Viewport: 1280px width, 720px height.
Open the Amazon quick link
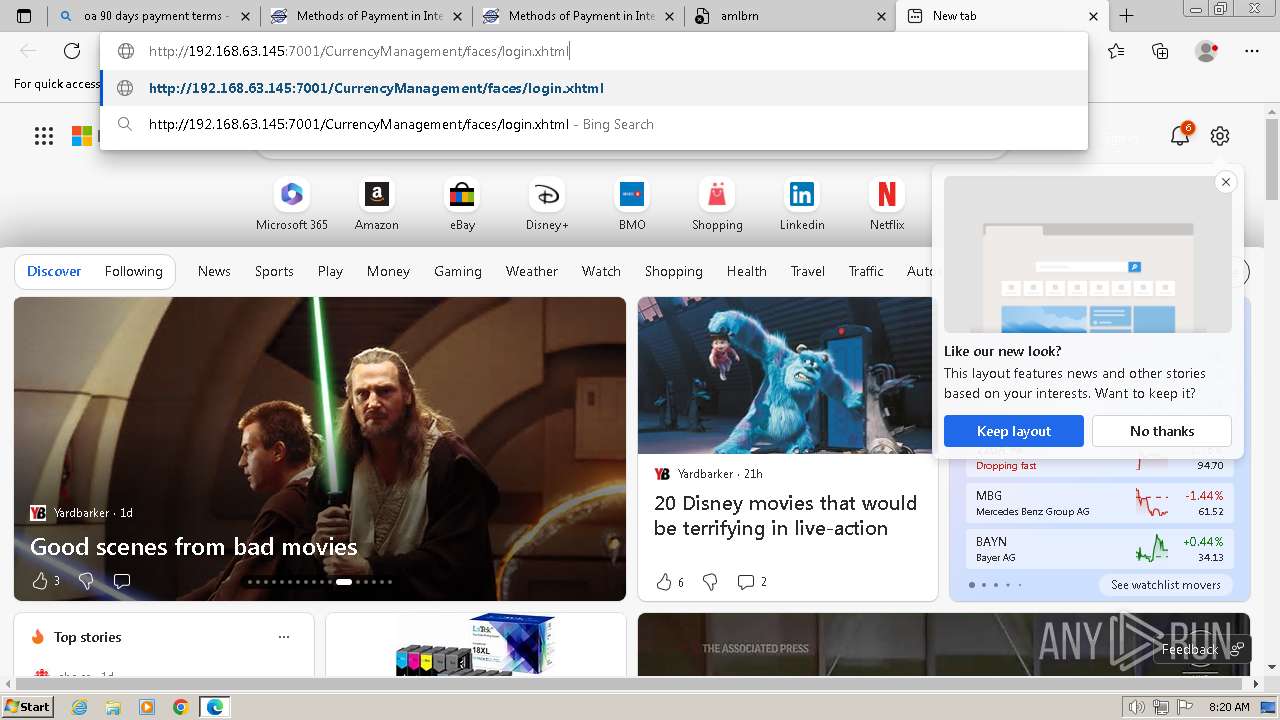pos(376,204)
